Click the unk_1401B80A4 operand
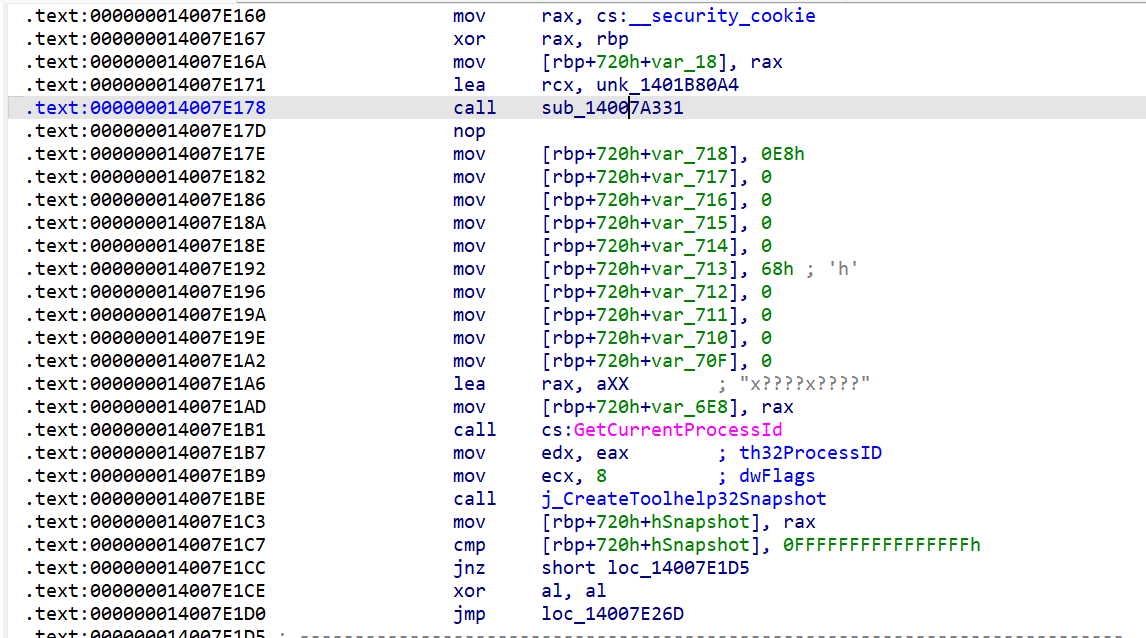Viewport: 1146px width, 638px height. coord(668,85)
